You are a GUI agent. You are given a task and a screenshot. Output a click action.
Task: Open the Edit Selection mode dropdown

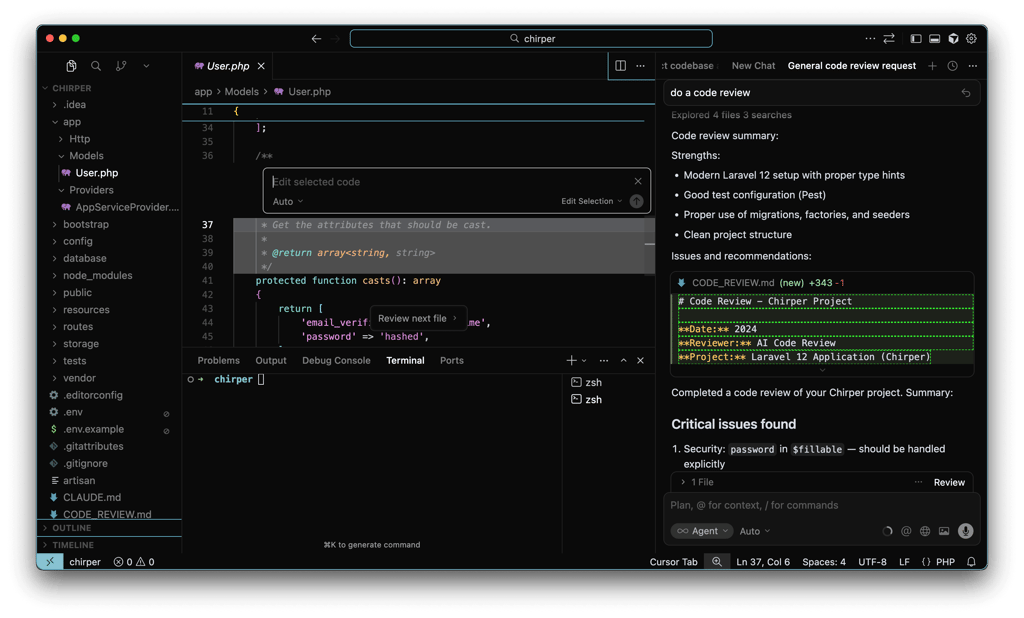[592, 201]
